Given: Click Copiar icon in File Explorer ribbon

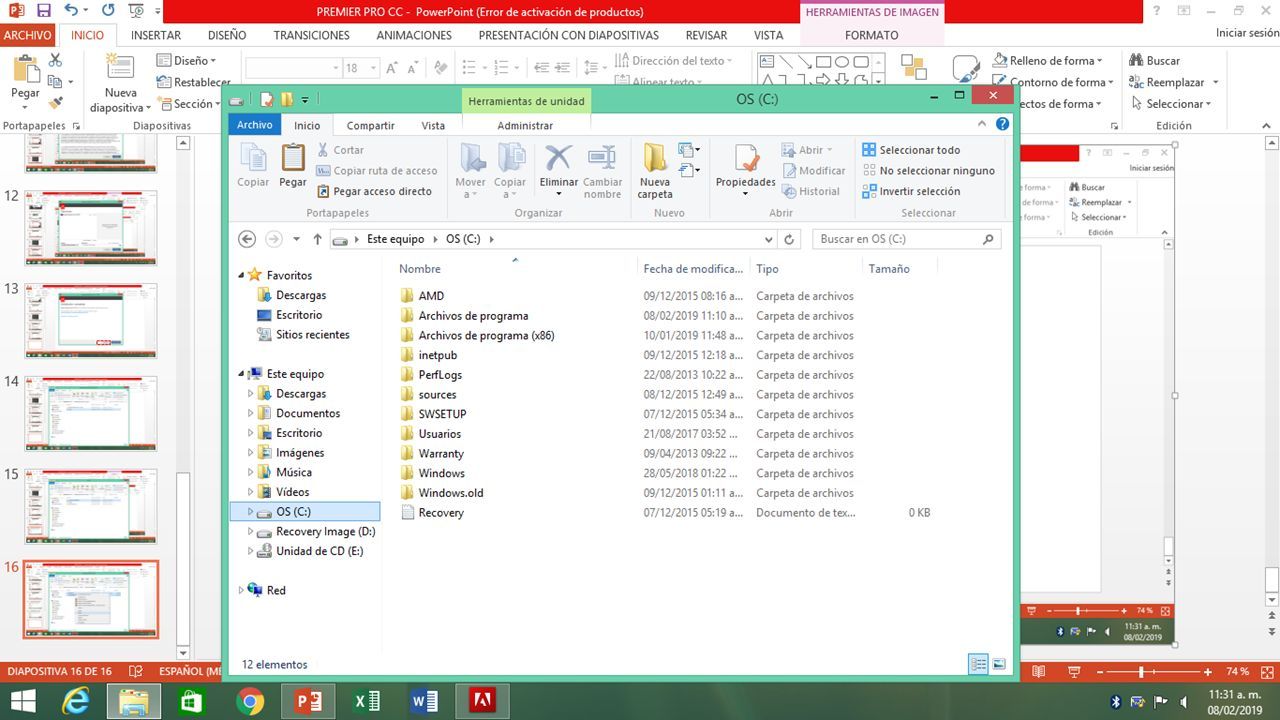Looking at the screenshot, I should point(253,158).
